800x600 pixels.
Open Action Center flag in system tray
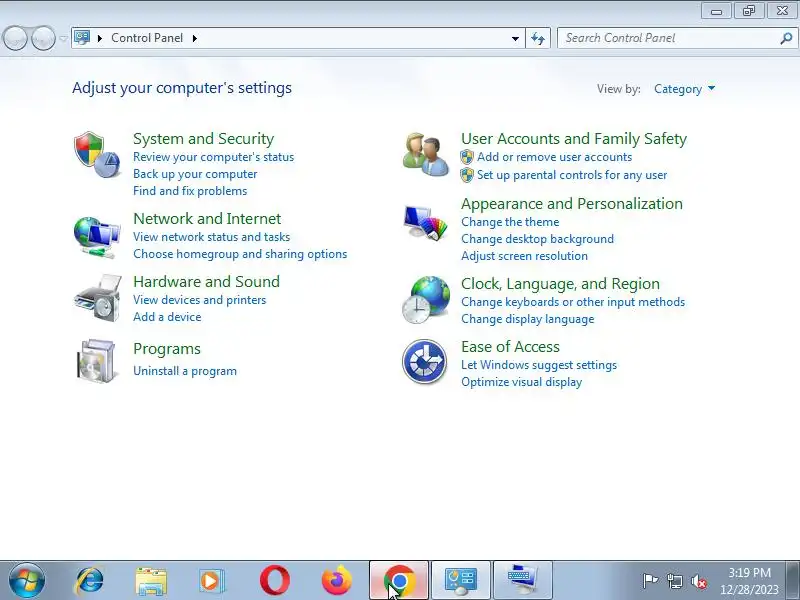[650, 581]
